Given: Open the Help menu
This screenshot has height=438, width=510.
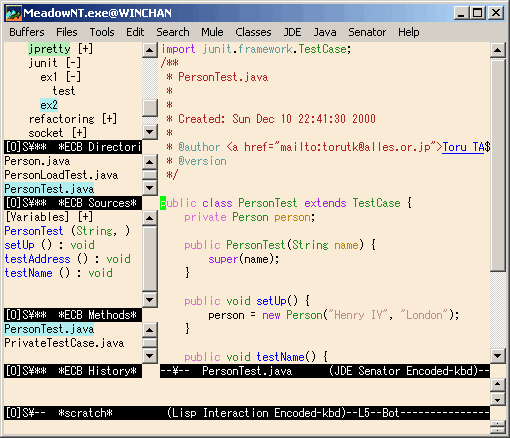Looking at the screenshot, I should [409, 32].
